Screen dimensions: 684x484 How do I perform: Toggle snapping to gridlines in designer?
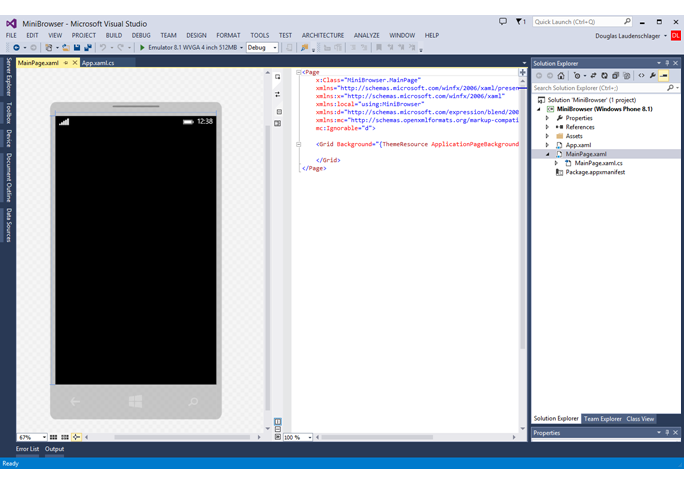coord(65,437)
